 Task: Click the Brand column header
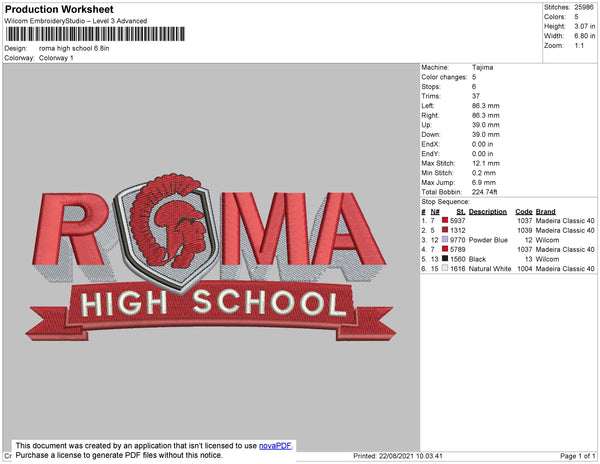(545, 212)
